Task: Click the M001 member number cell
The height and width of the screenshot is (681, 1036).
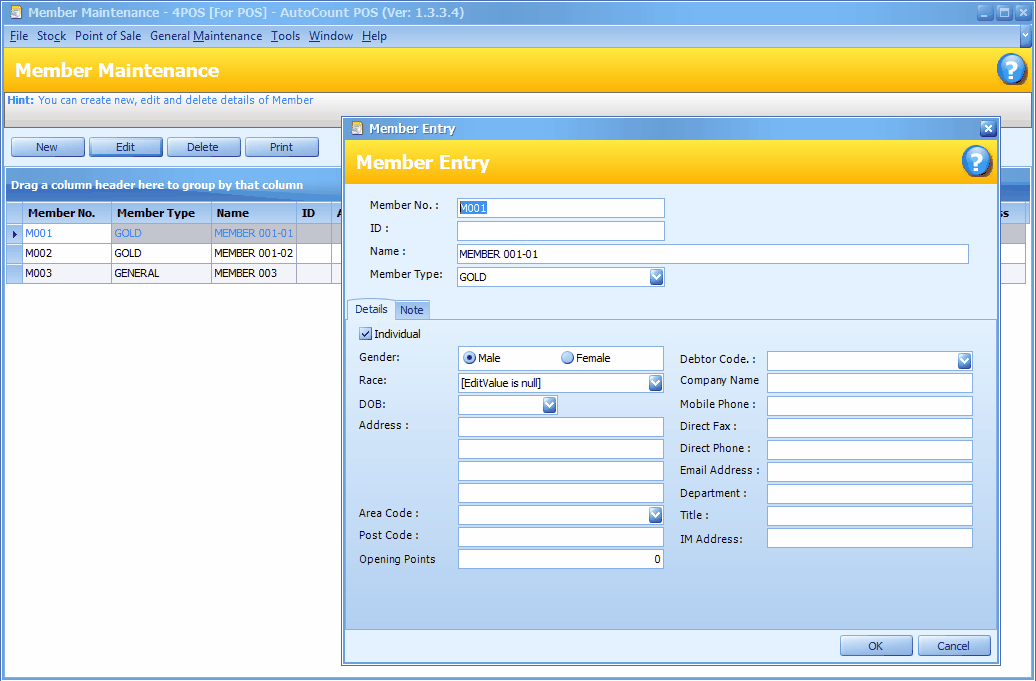Action: [x=67, y=234]
